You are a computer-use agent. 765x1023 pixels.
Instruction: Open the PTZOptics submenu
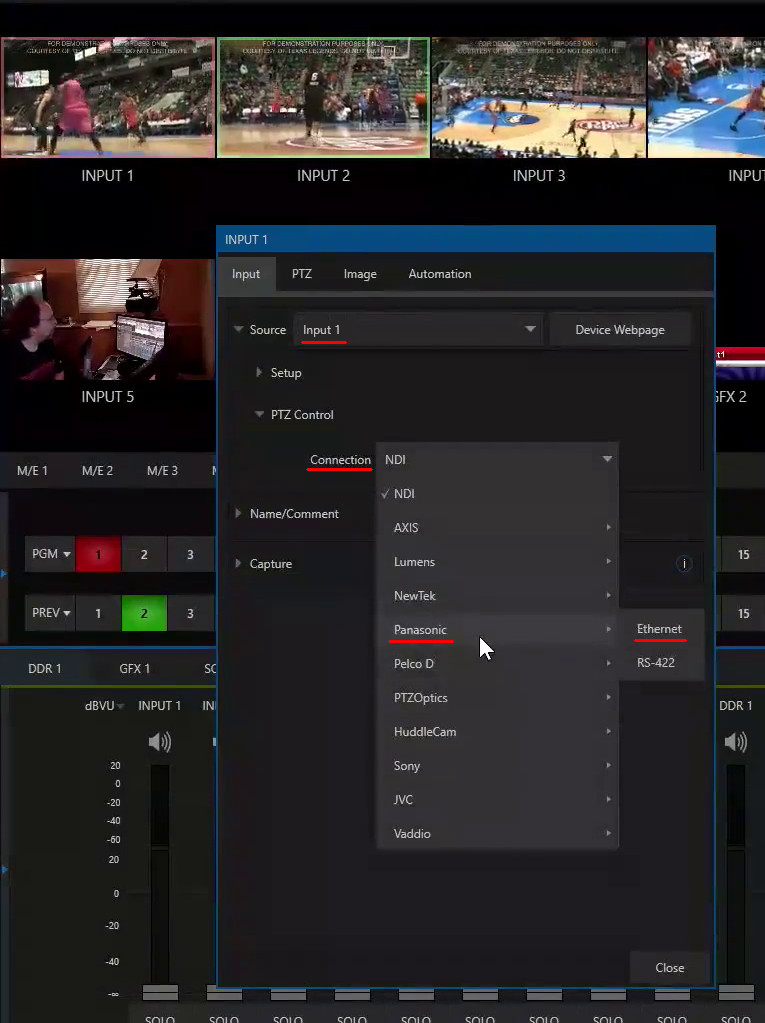(x=498, y=697)
